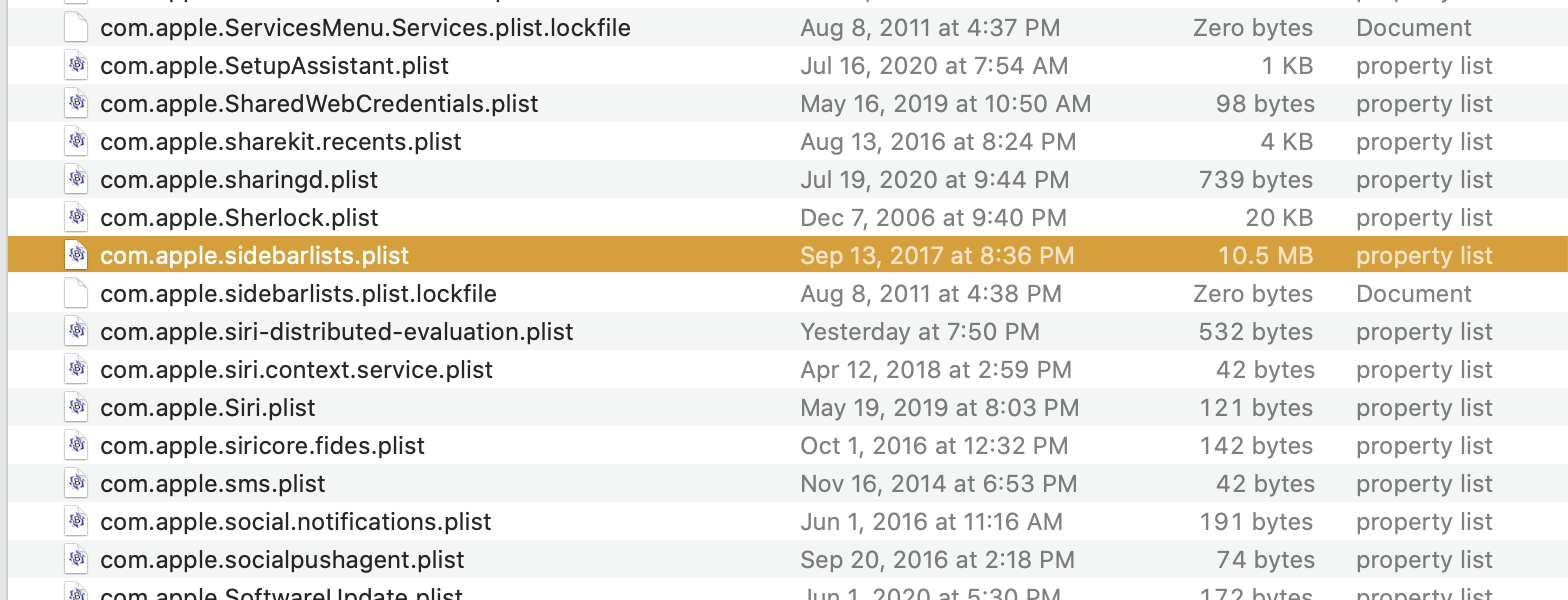The height and width of the screenshot is (600, 1568).
Task: Select the com.apple.siricore.fides.plist file name
Action: click(263, 446)
